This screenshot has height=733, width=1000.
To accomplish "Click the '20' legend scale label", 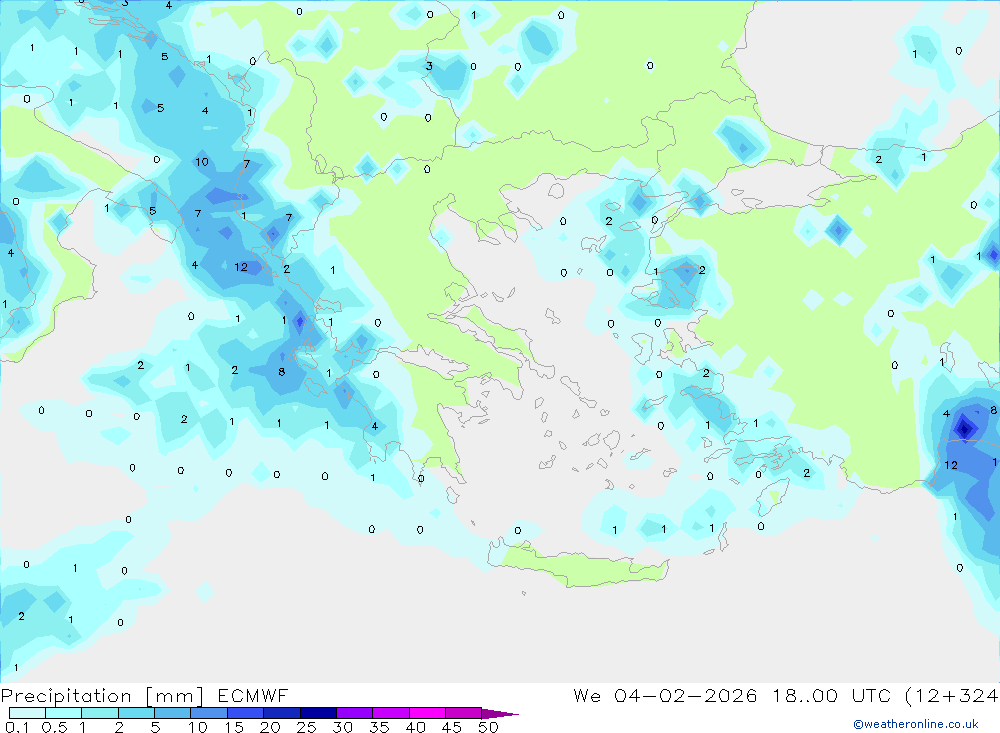I will (x=270, y=727).
